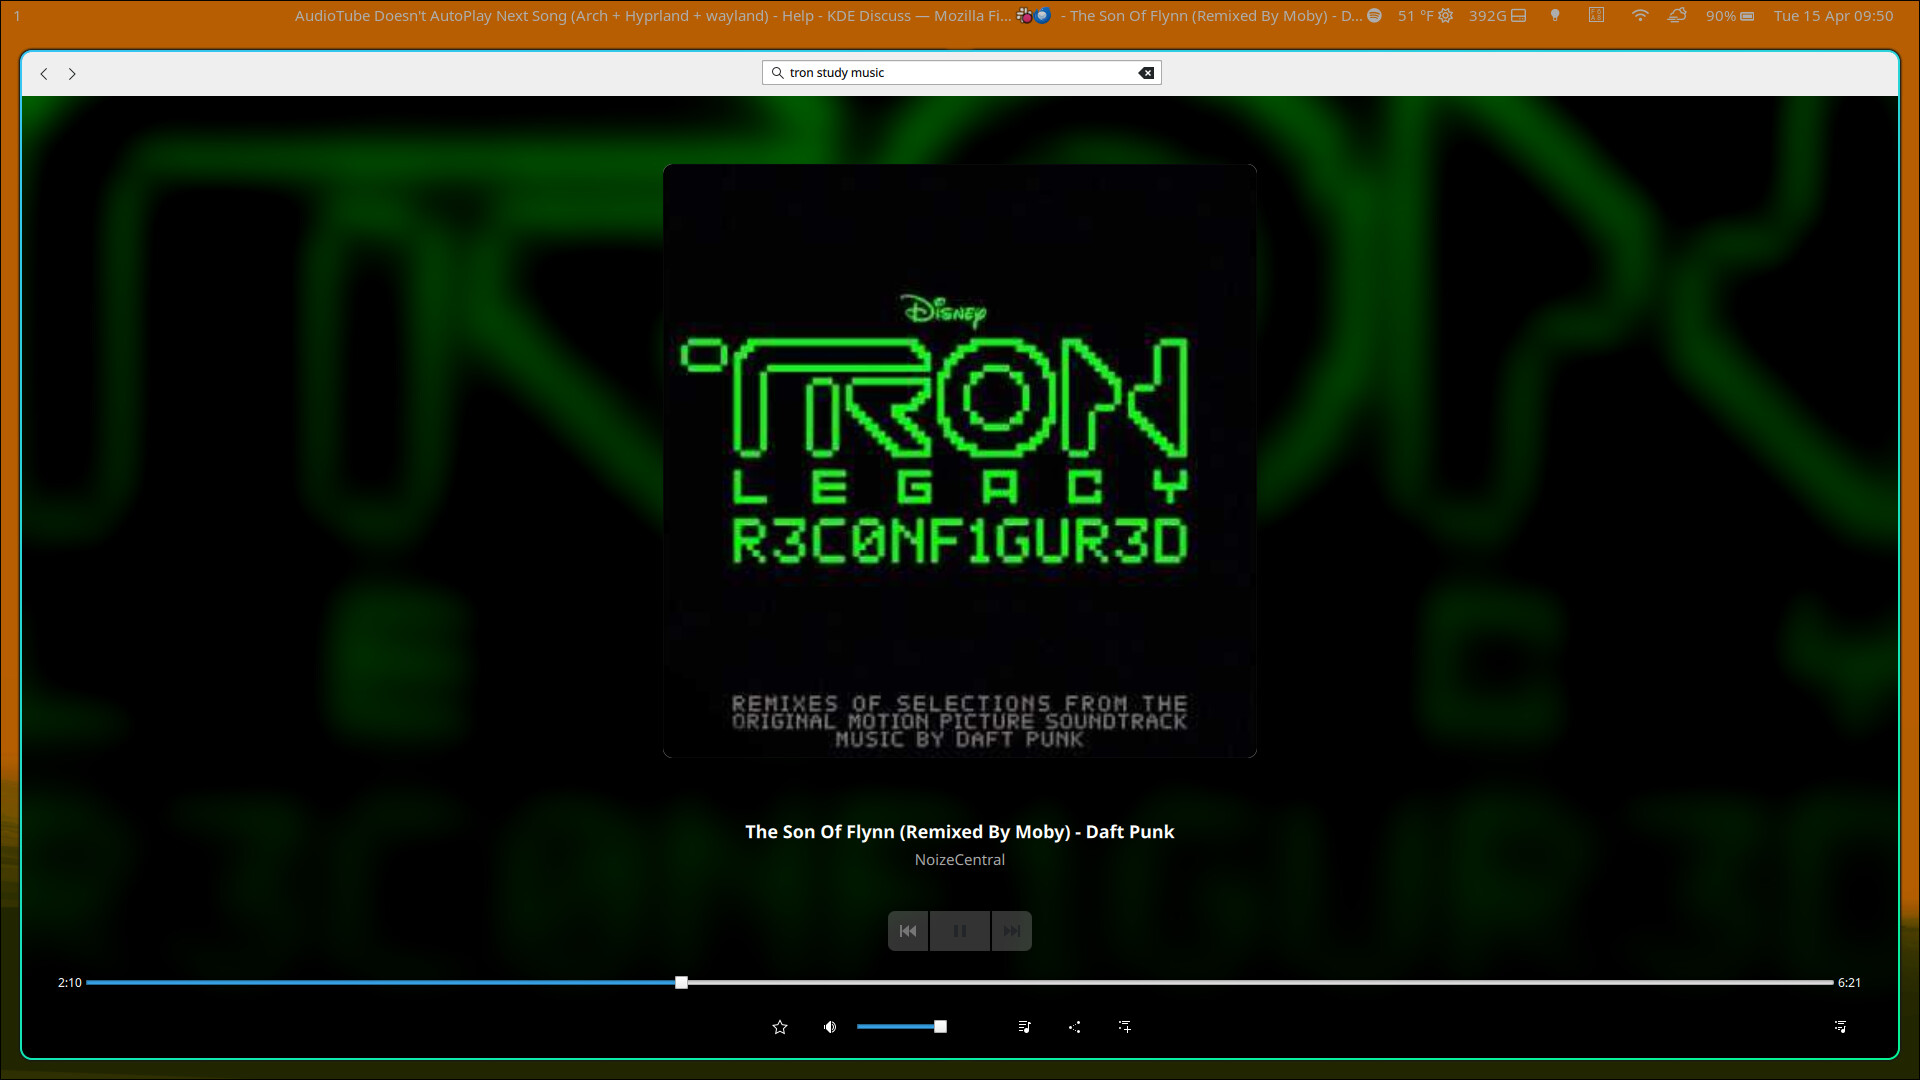Click the magnifier icon in the search box
This screenshot has height=1080, width=1920.
(777, 73)
